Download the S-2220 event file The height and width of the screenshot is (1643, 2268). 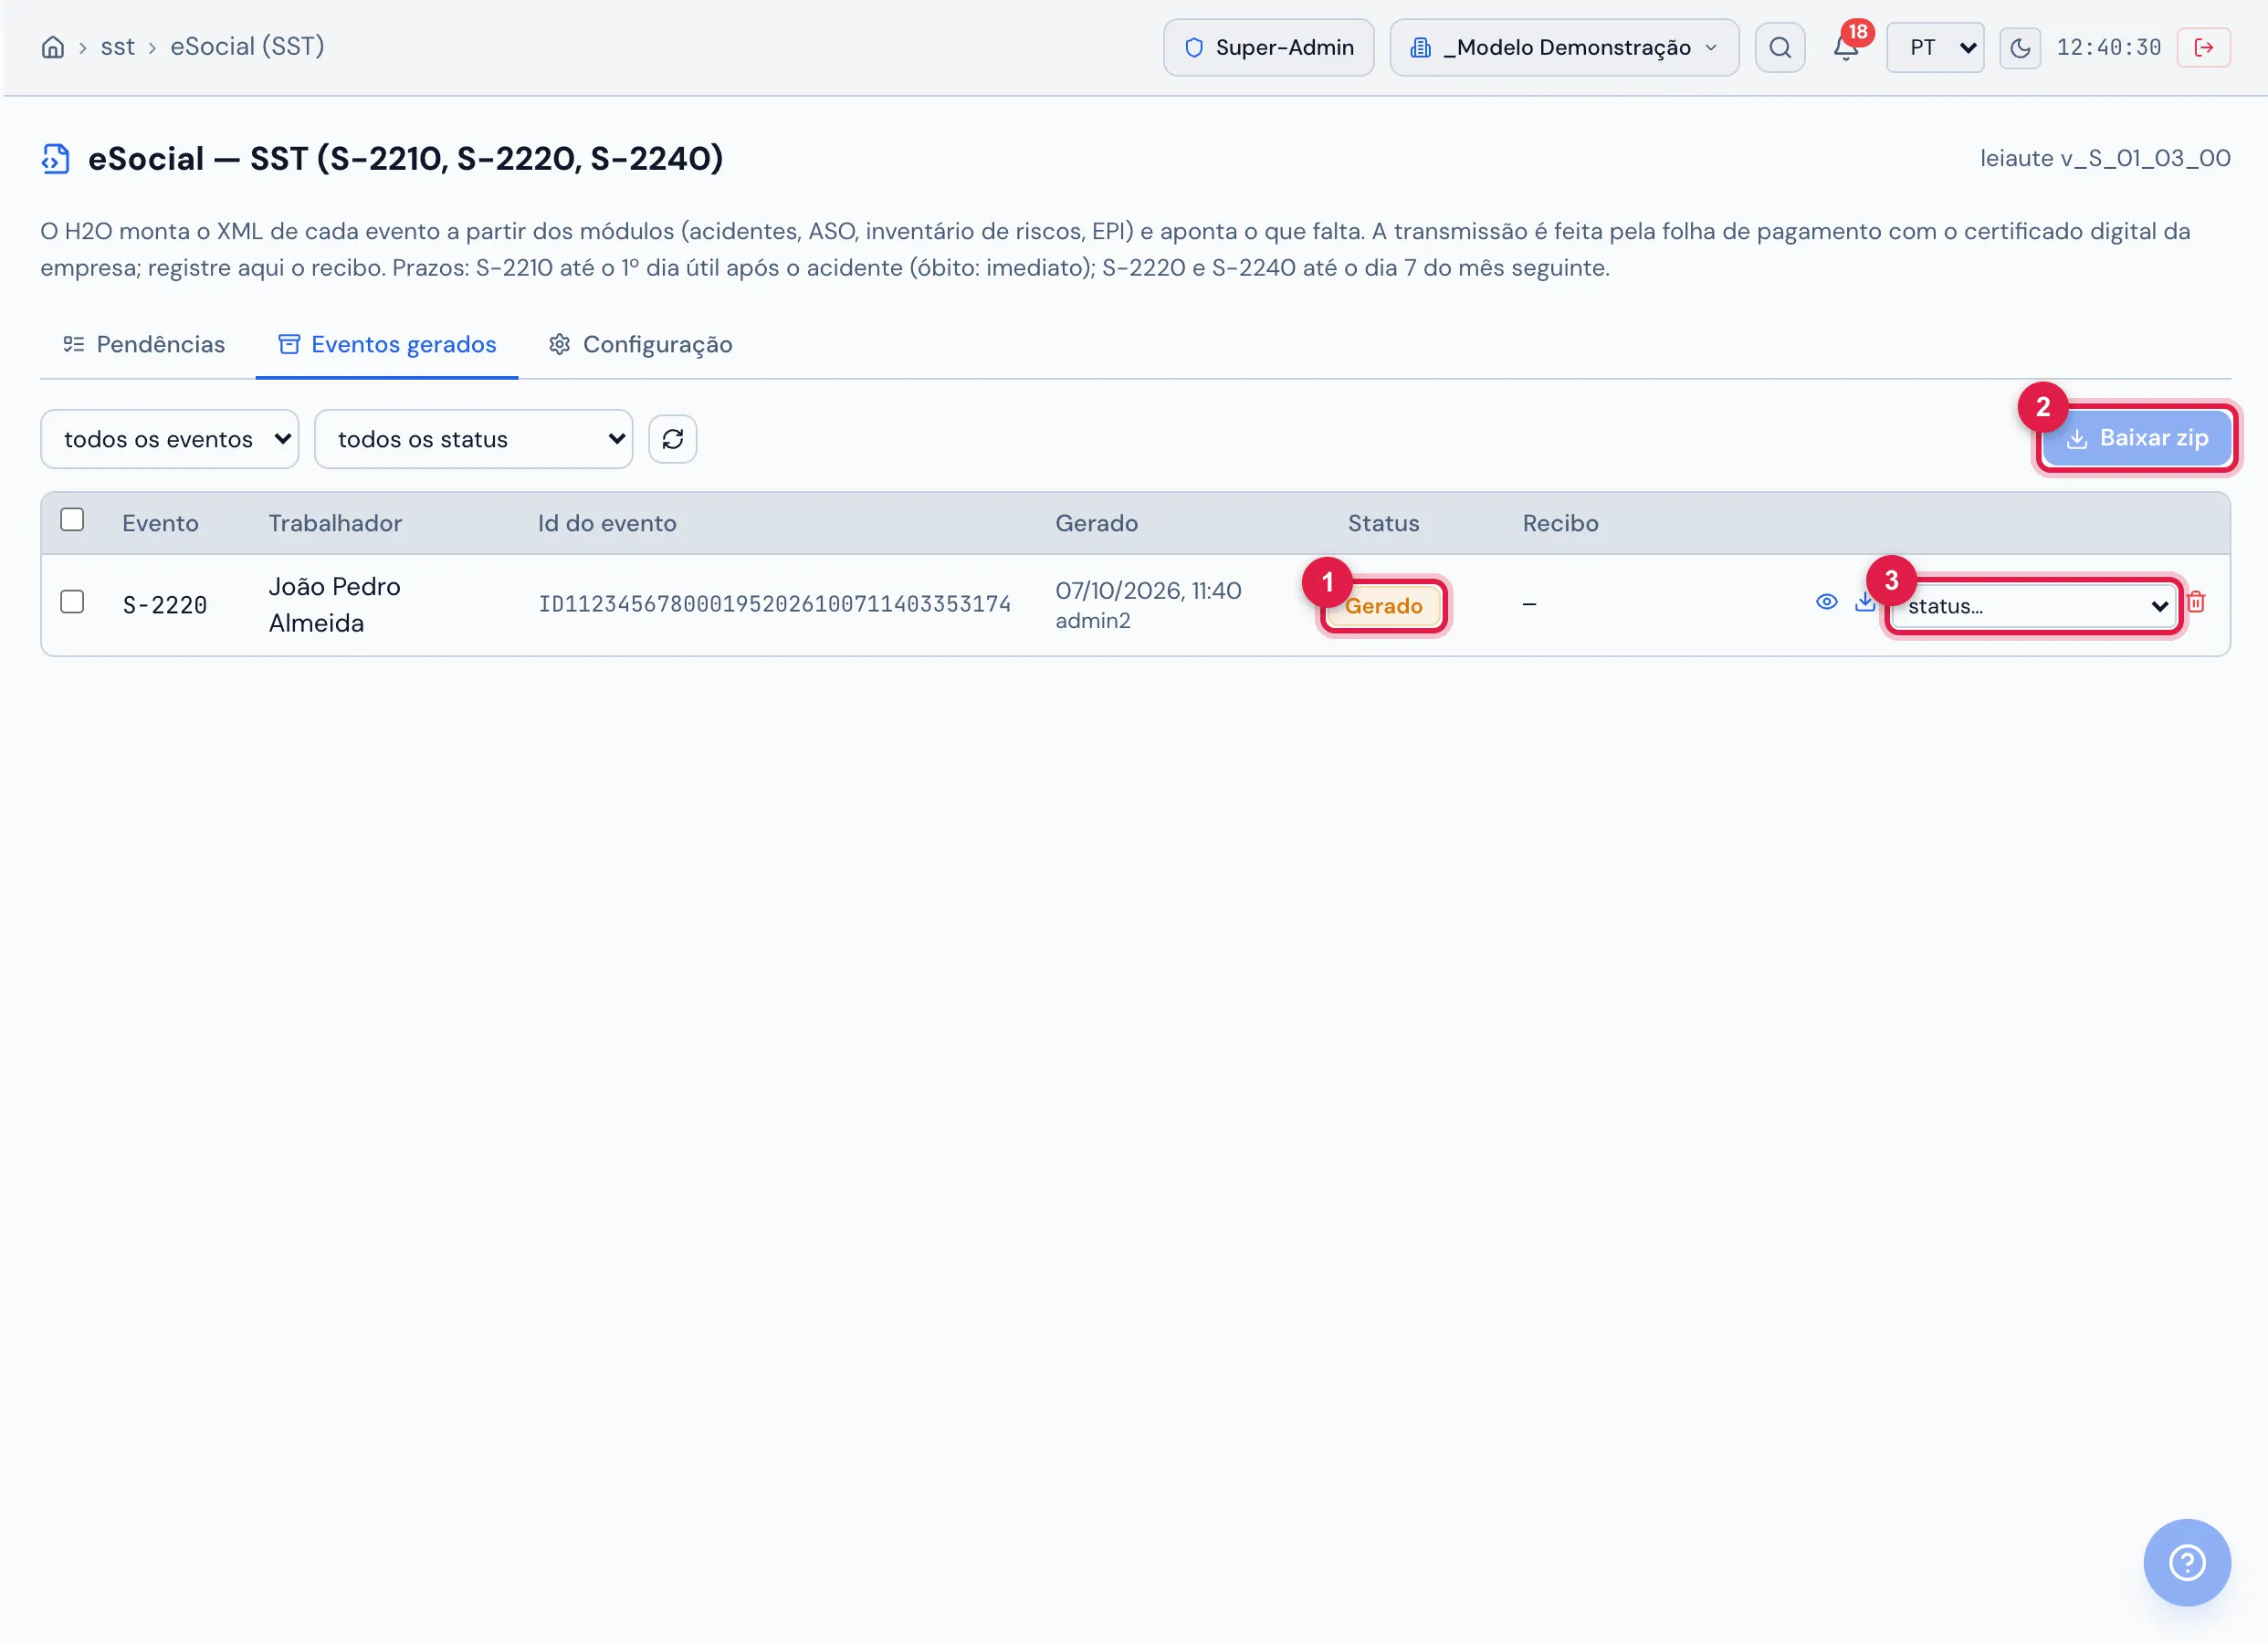pyautogui.click(x=1864, y=602)
